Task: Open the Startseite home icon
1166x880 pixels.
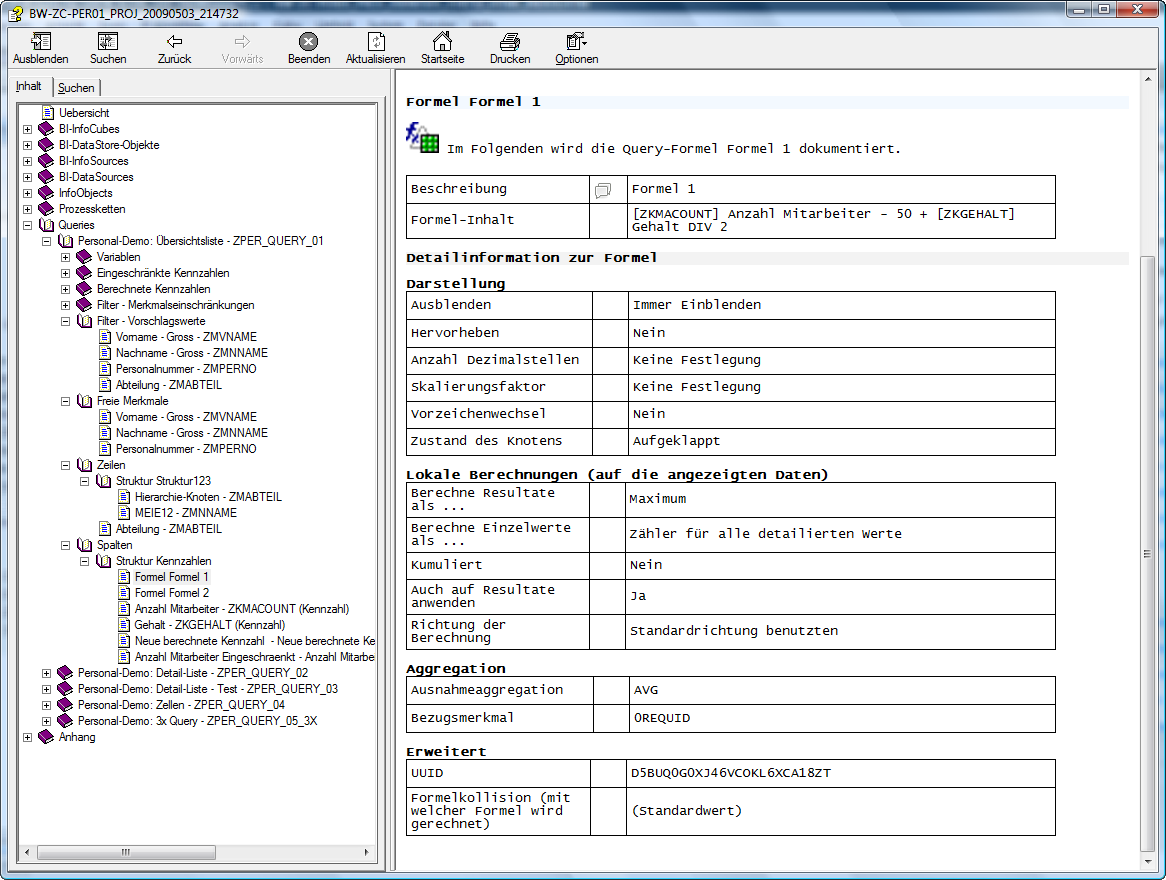Action: (x=442, y=42)
